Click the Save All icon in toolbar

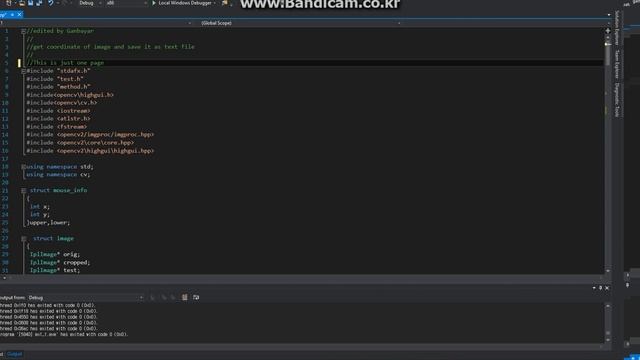tap(39, 3)
